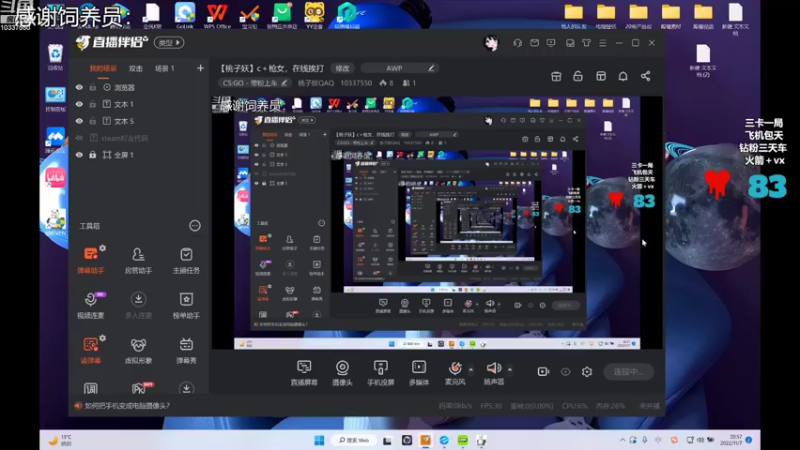Open the 弹幕秀 danmaku show tool
Viewport: 800px width, 450px height.
pyautogui.click(x=186, y=350)
